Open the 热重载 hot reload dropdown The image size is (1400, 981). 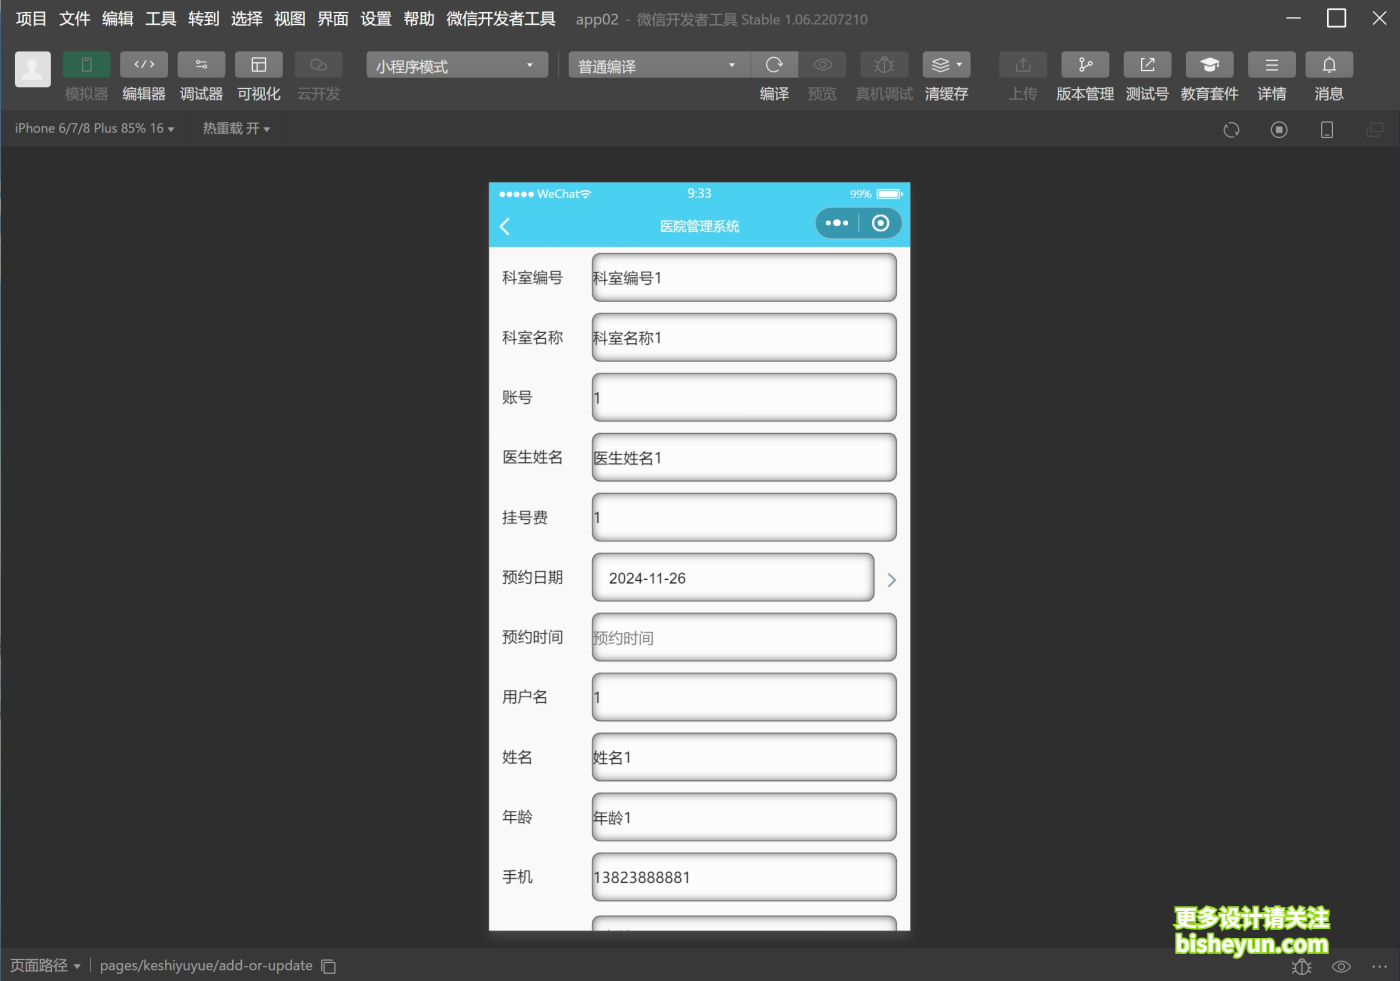[236, 128]
